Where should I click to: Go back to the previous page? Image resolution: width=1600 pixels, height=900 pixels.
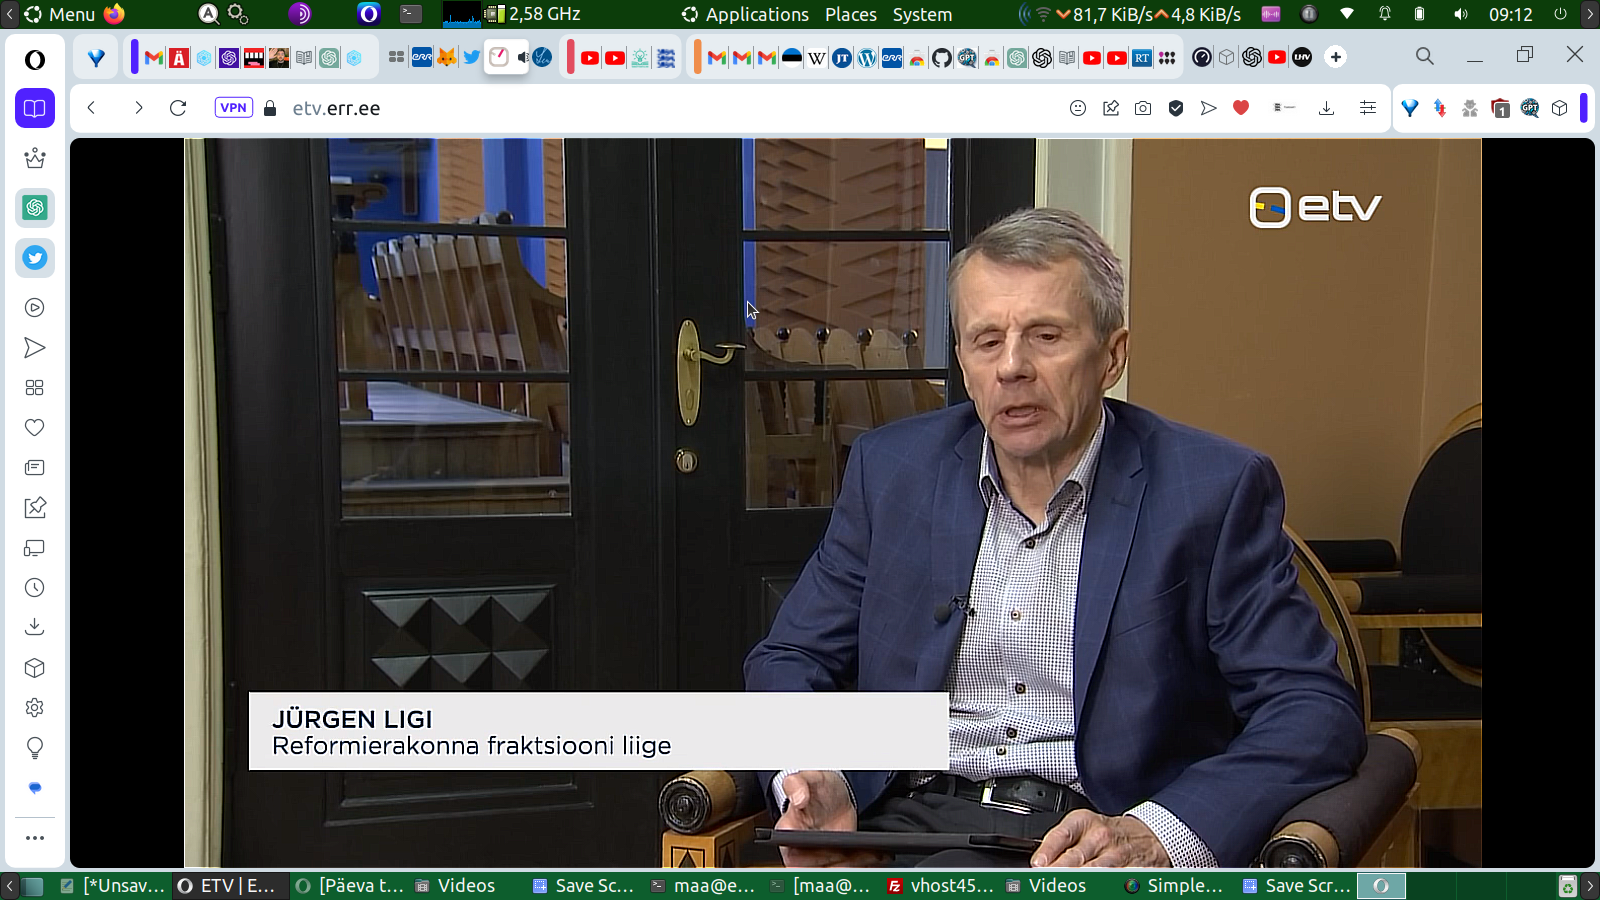coord(91,108)
